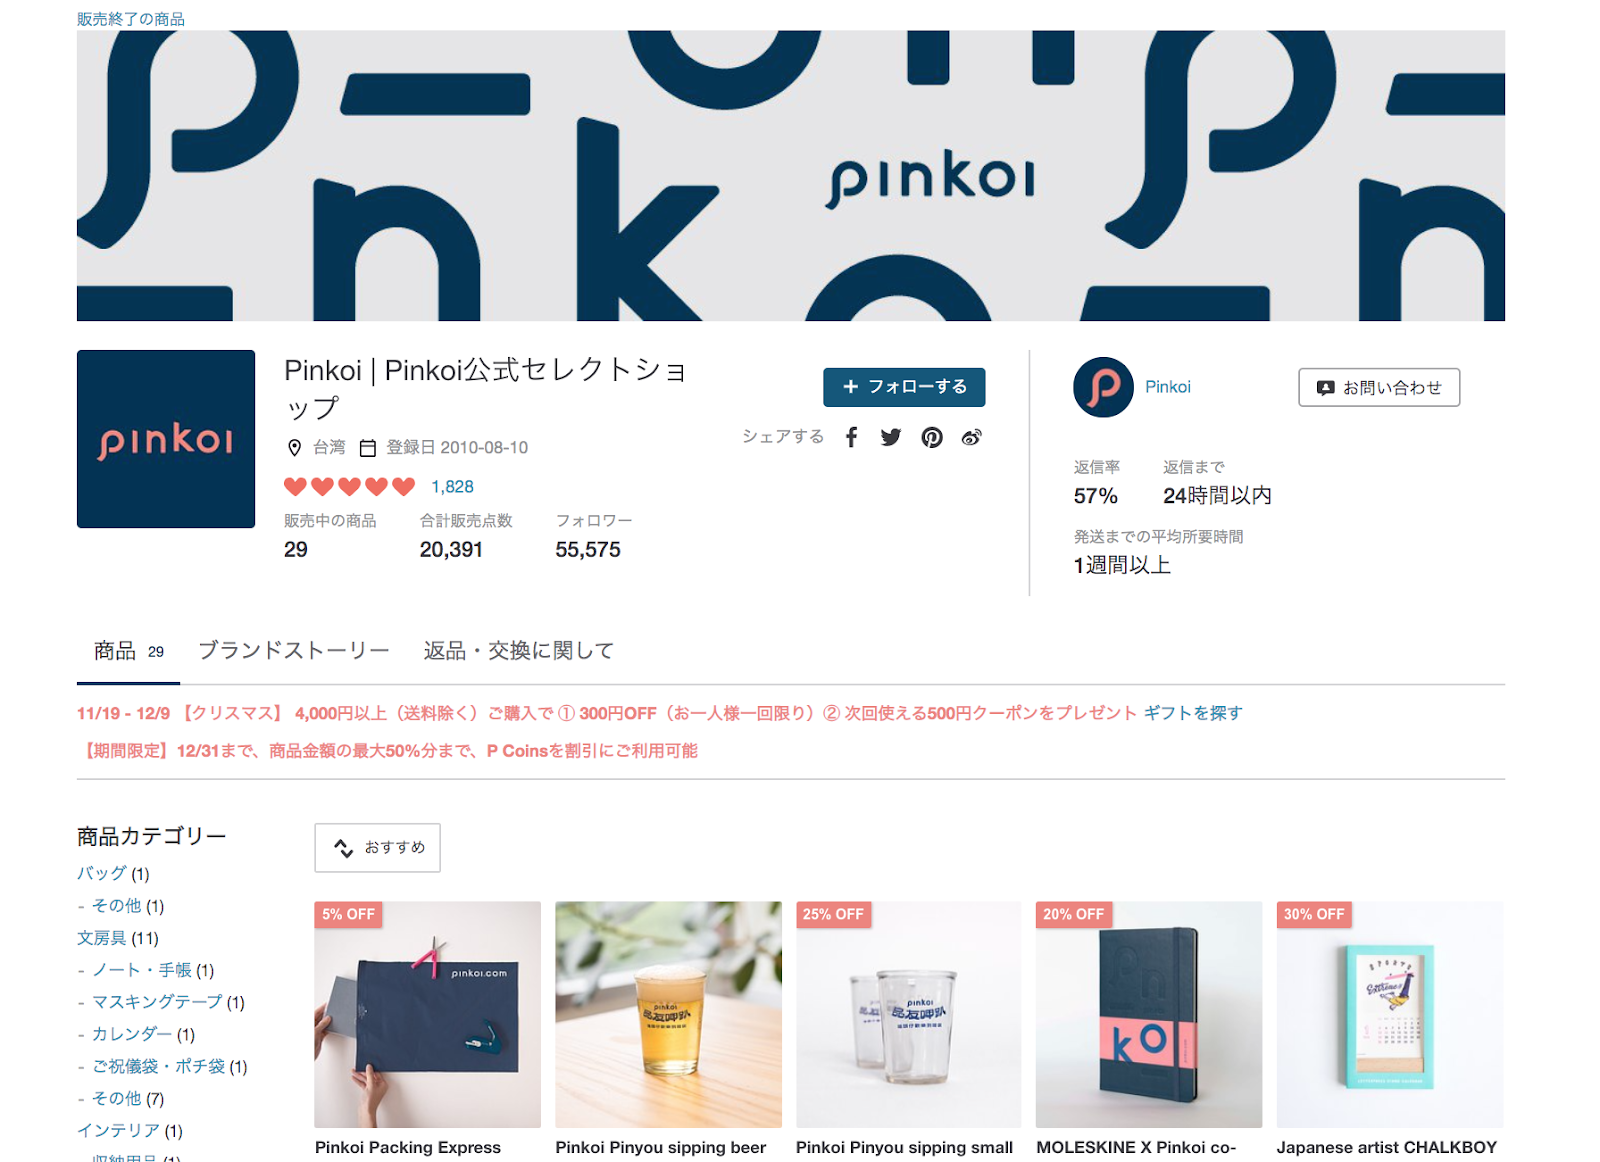Open the MOLESKINE notebook product thumbnail
1600x1162 pixels.
pyautogui.click(x=1149, y=1015)
